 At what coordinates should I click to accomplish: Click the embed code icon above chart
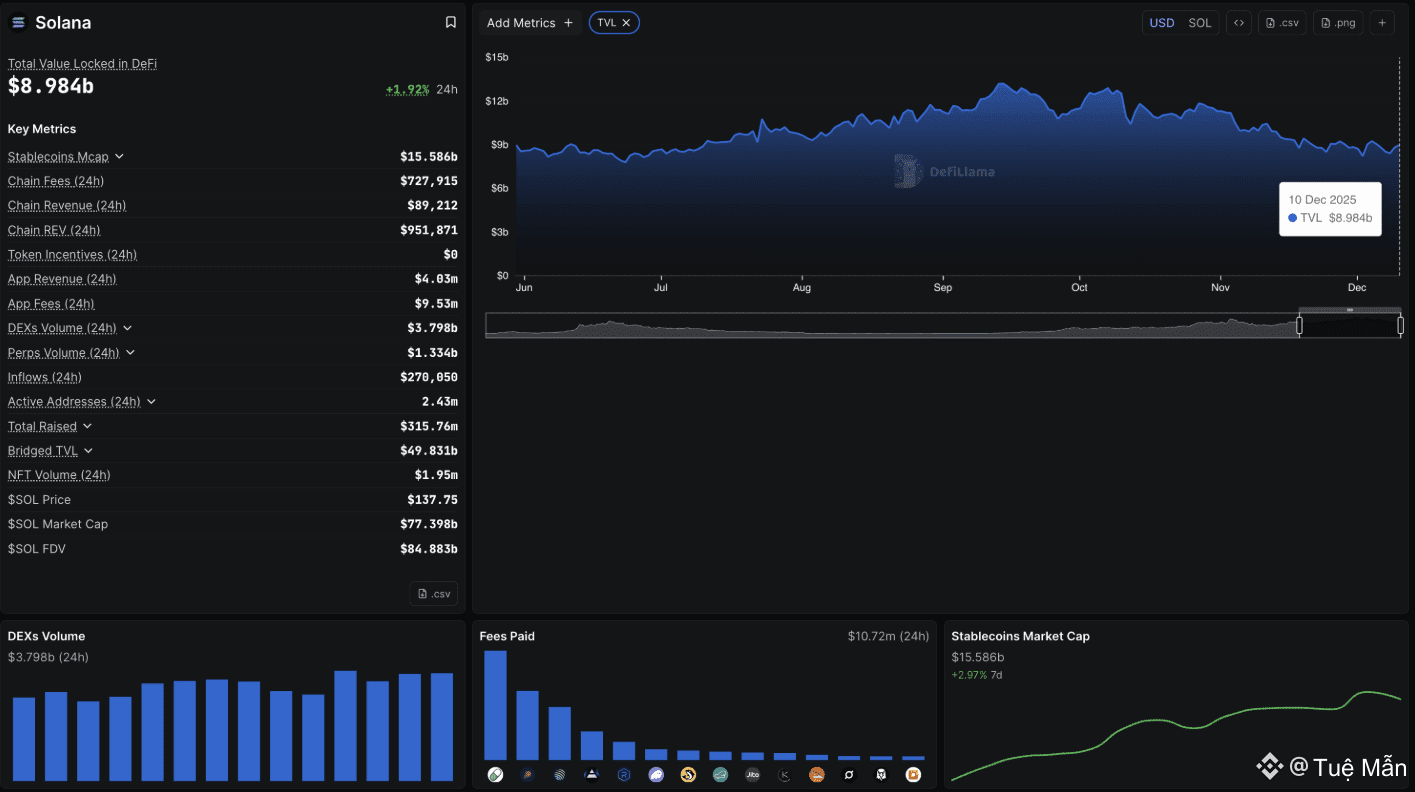[x=1238, y=23]
